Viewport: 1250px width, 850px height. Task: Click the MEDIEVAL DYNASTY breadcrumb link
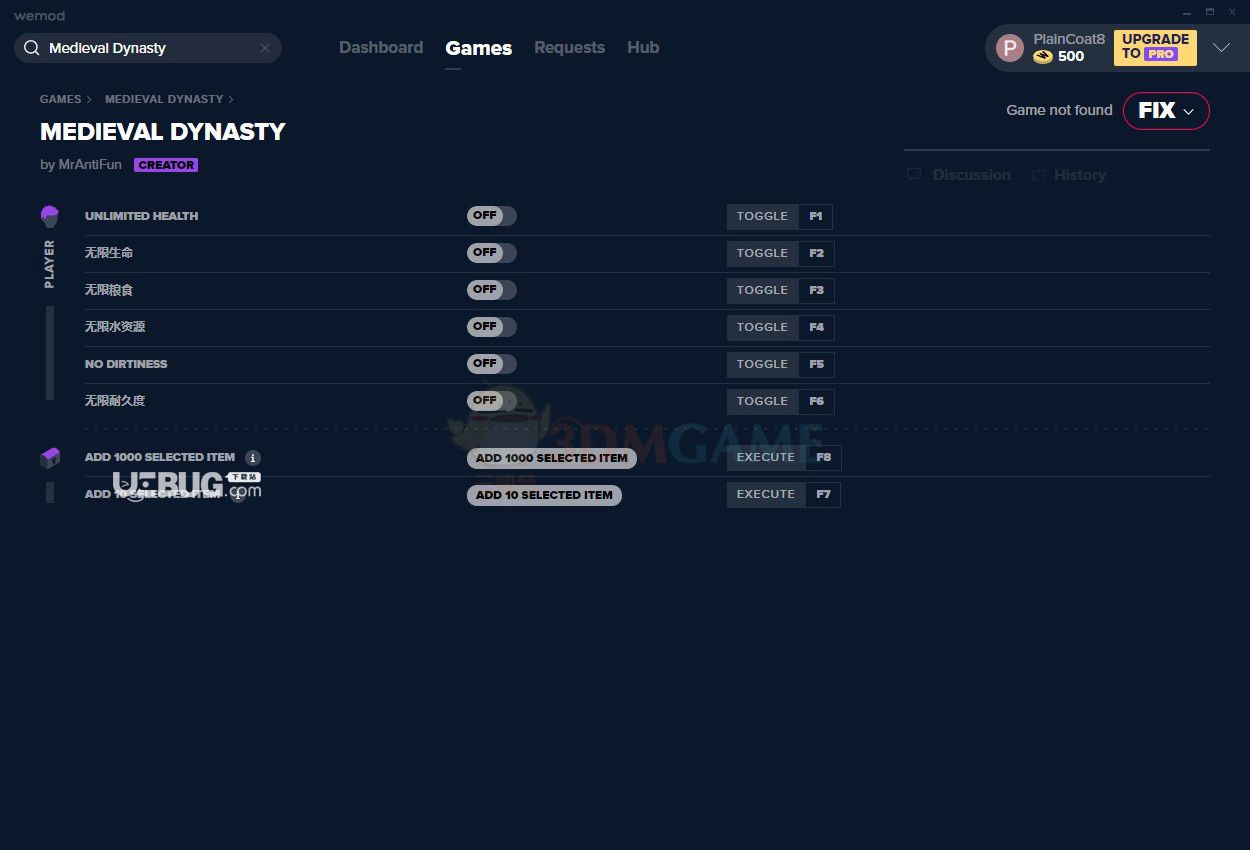164,99
